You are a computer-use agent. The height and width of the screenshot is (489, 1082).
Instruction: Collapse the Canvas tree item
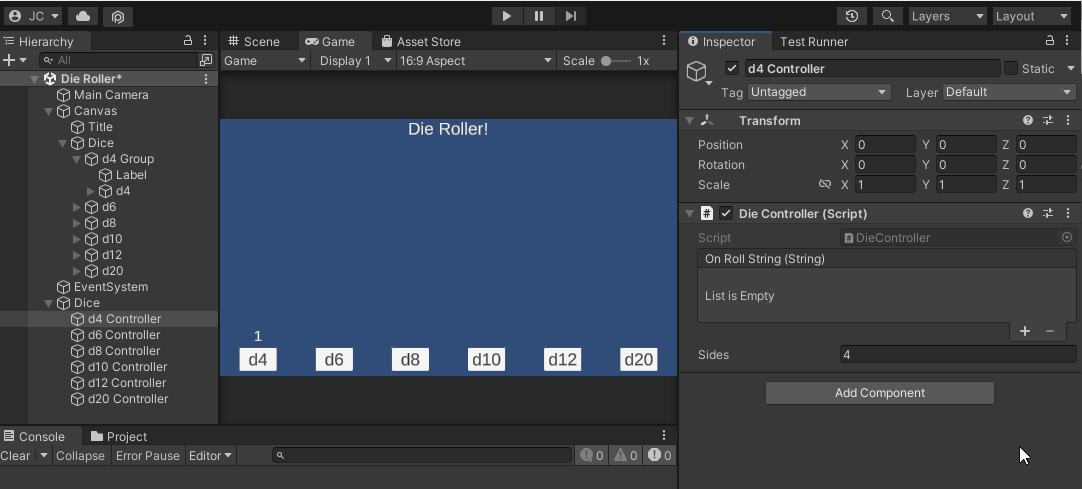click(48, 111)
